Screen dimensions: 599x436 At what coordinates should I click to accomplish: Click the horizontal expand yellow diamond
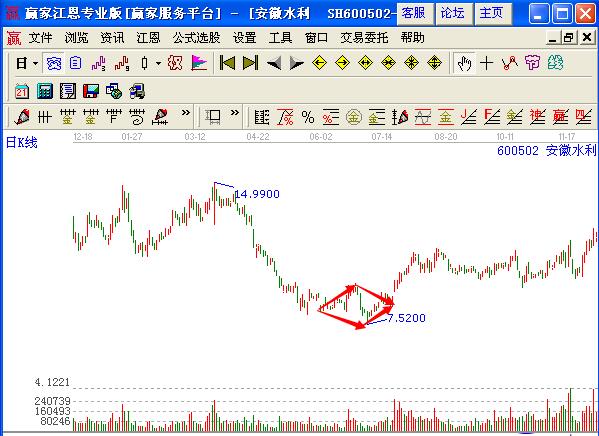coord(365,63)
